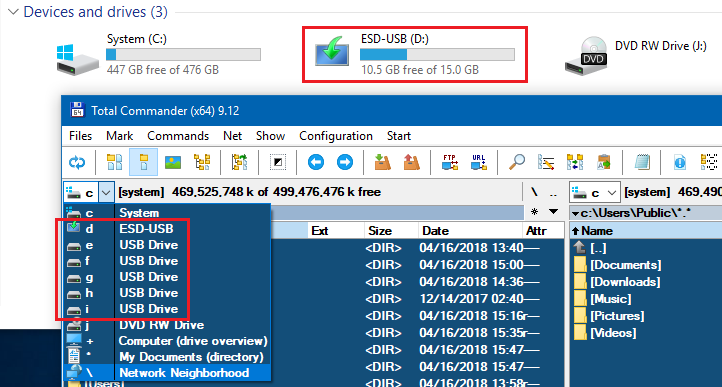This screenshot has width=722, height=387.
Task: Launch the Notepad toolbar icon
Action: [x=642, y=162]
